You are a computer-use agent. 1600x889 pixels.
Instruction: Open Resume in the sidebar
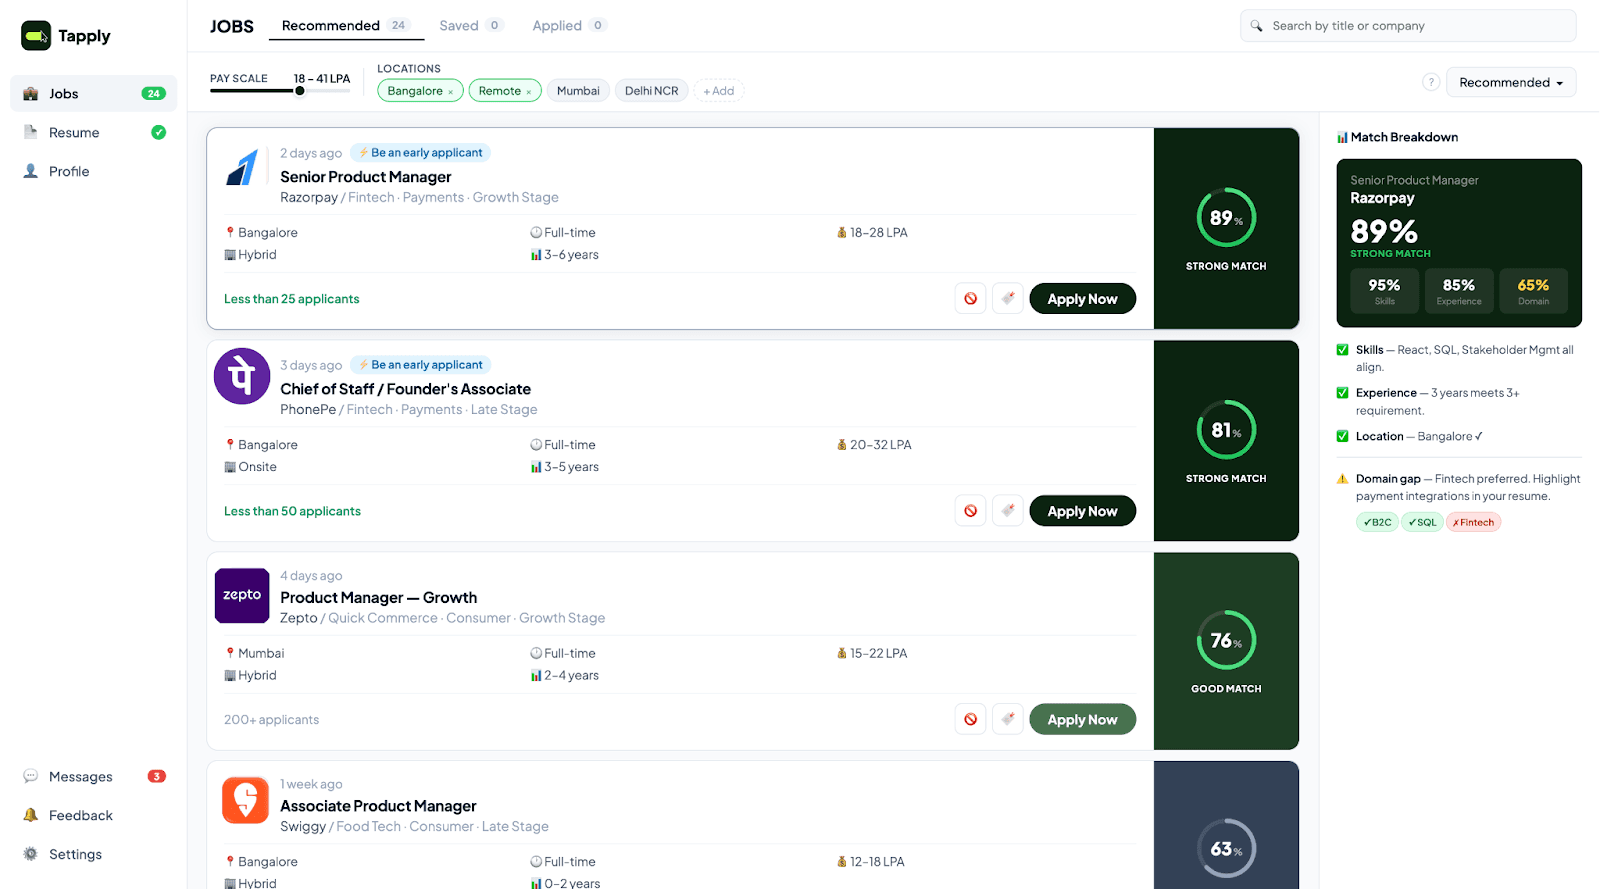(93, 133)
